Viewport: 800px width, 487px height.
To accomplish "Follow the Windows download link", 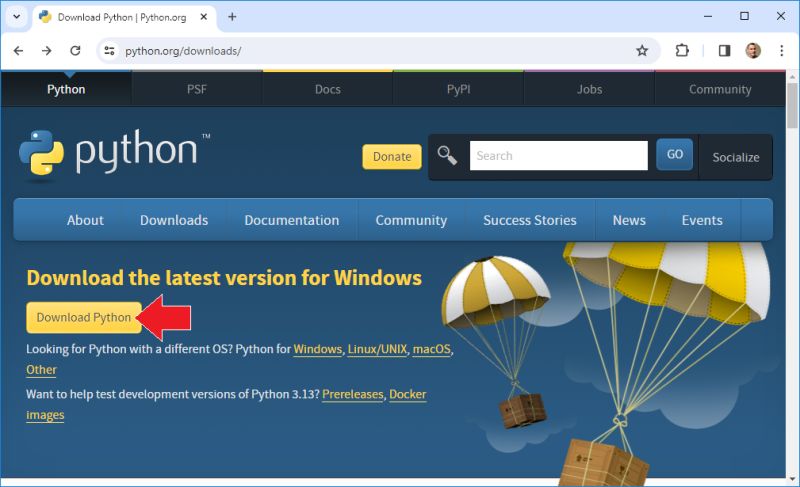I will [317, 349].
